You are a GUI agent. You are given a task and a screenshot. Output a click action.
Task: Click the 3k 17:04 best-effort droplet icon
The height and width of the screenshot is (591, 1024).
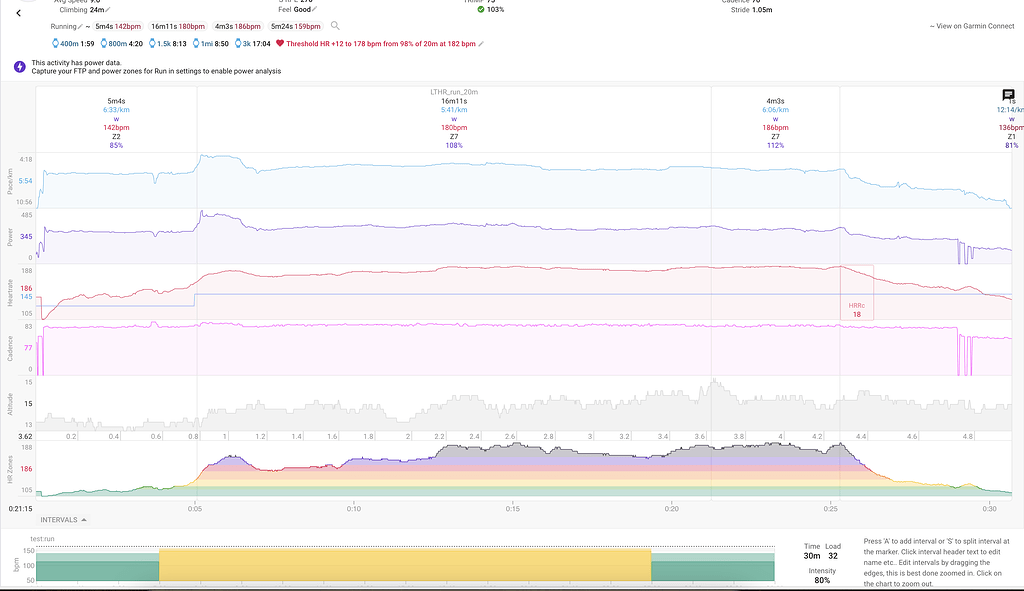[237, 43]
